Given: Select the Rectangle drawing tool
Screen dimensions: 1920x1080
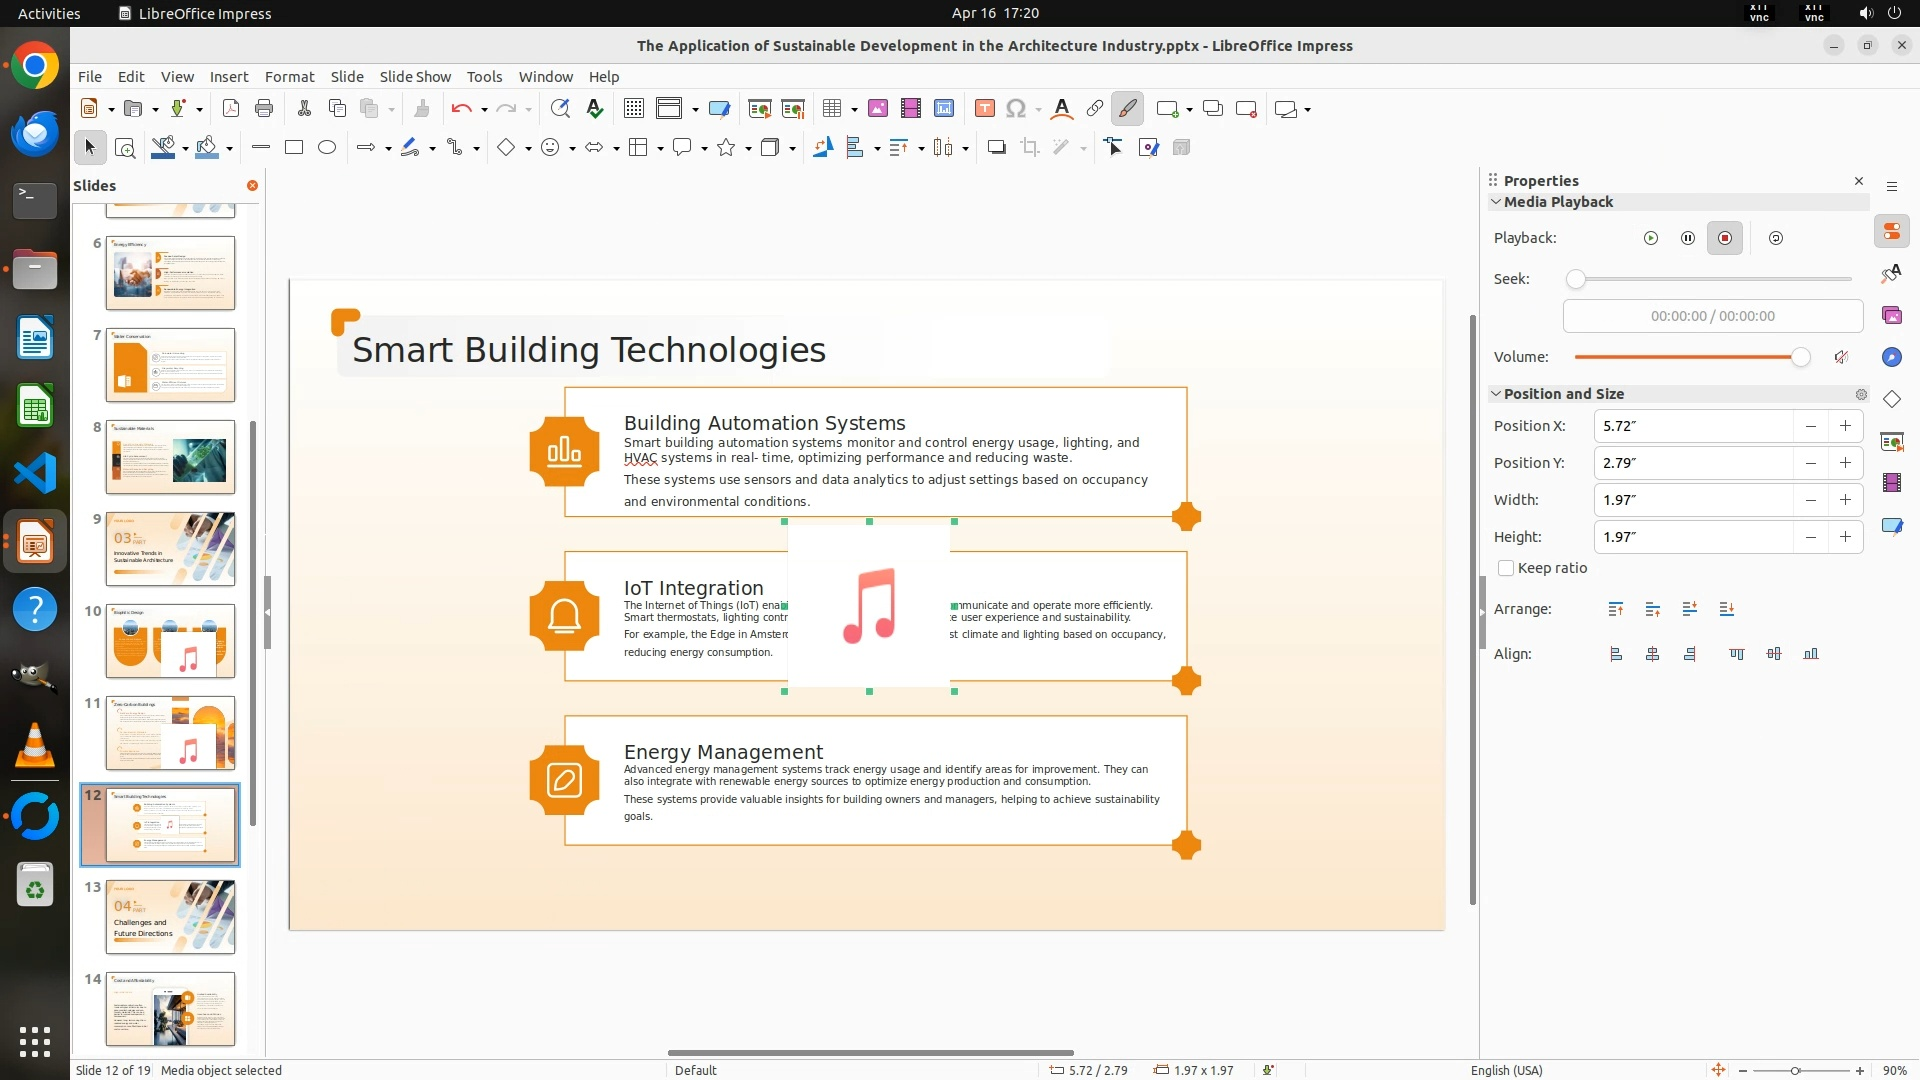Looking at the screenshot, I should click(x=293, y=148).
